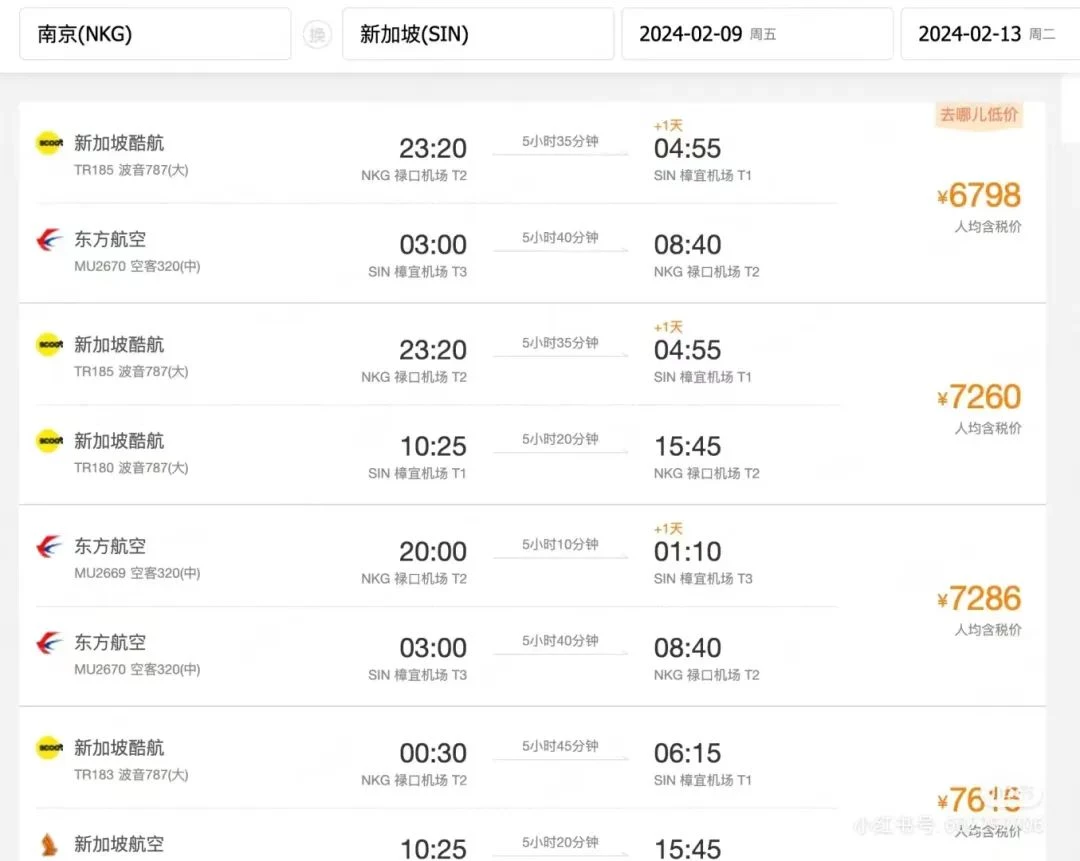The width and height of the screenshot is (1080, 861).
Task: Click the 15:45 arrival time of flight TR180
Action: click(687, 446)
